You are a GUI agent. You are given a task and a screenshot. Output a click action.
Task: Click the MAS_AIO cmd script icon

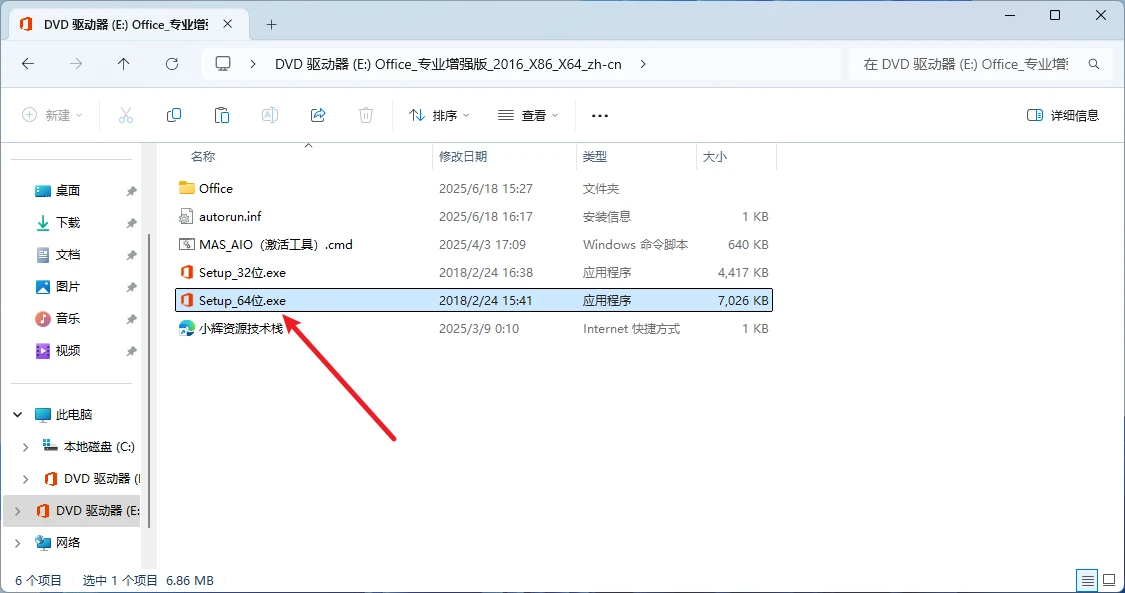[x=187, y=244]
